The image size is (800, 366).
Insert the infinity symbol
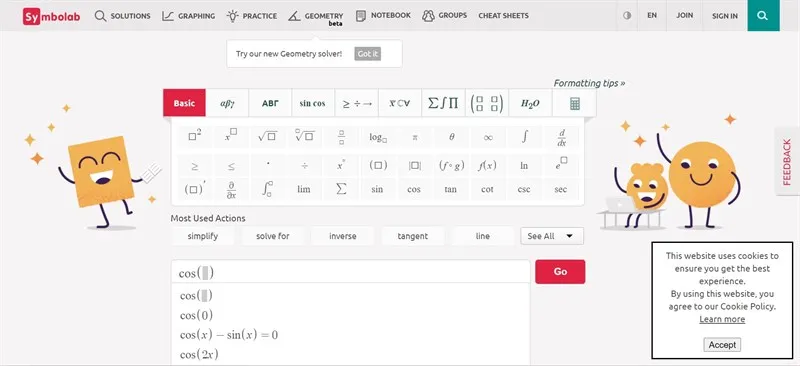[x=488, y=137]
